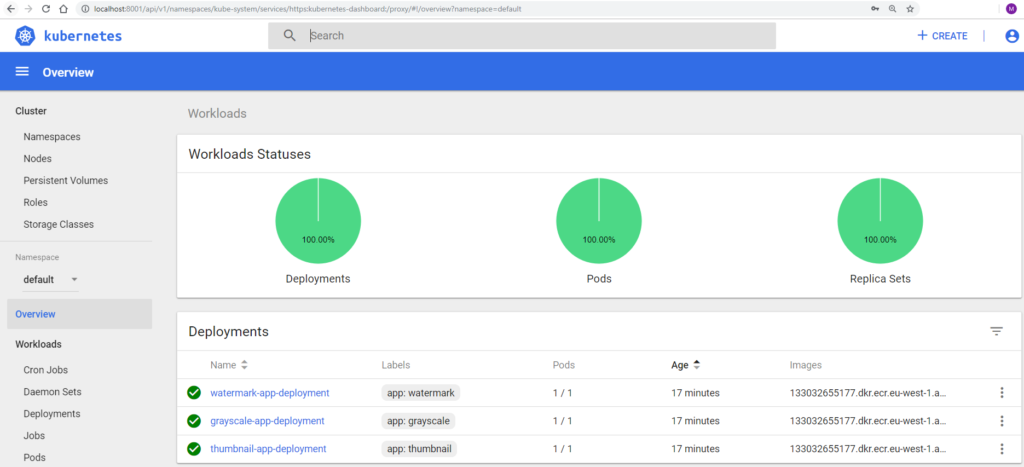Bookmark this page with star icon

[x=910, y=9]
